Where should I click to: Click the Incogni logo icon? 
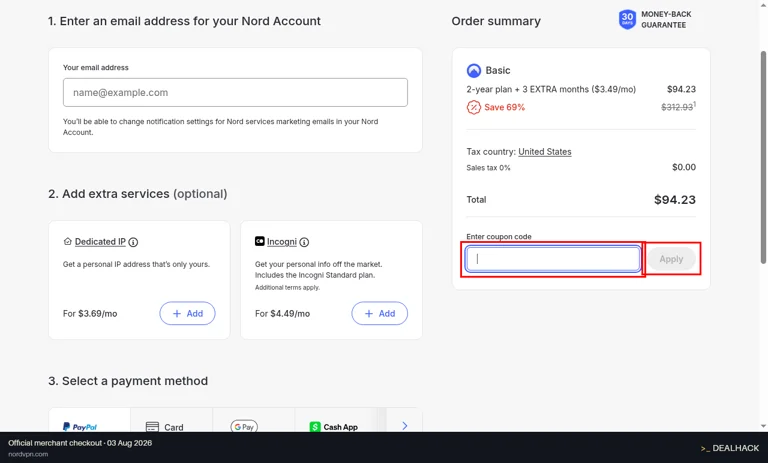(x=260, y=241)
